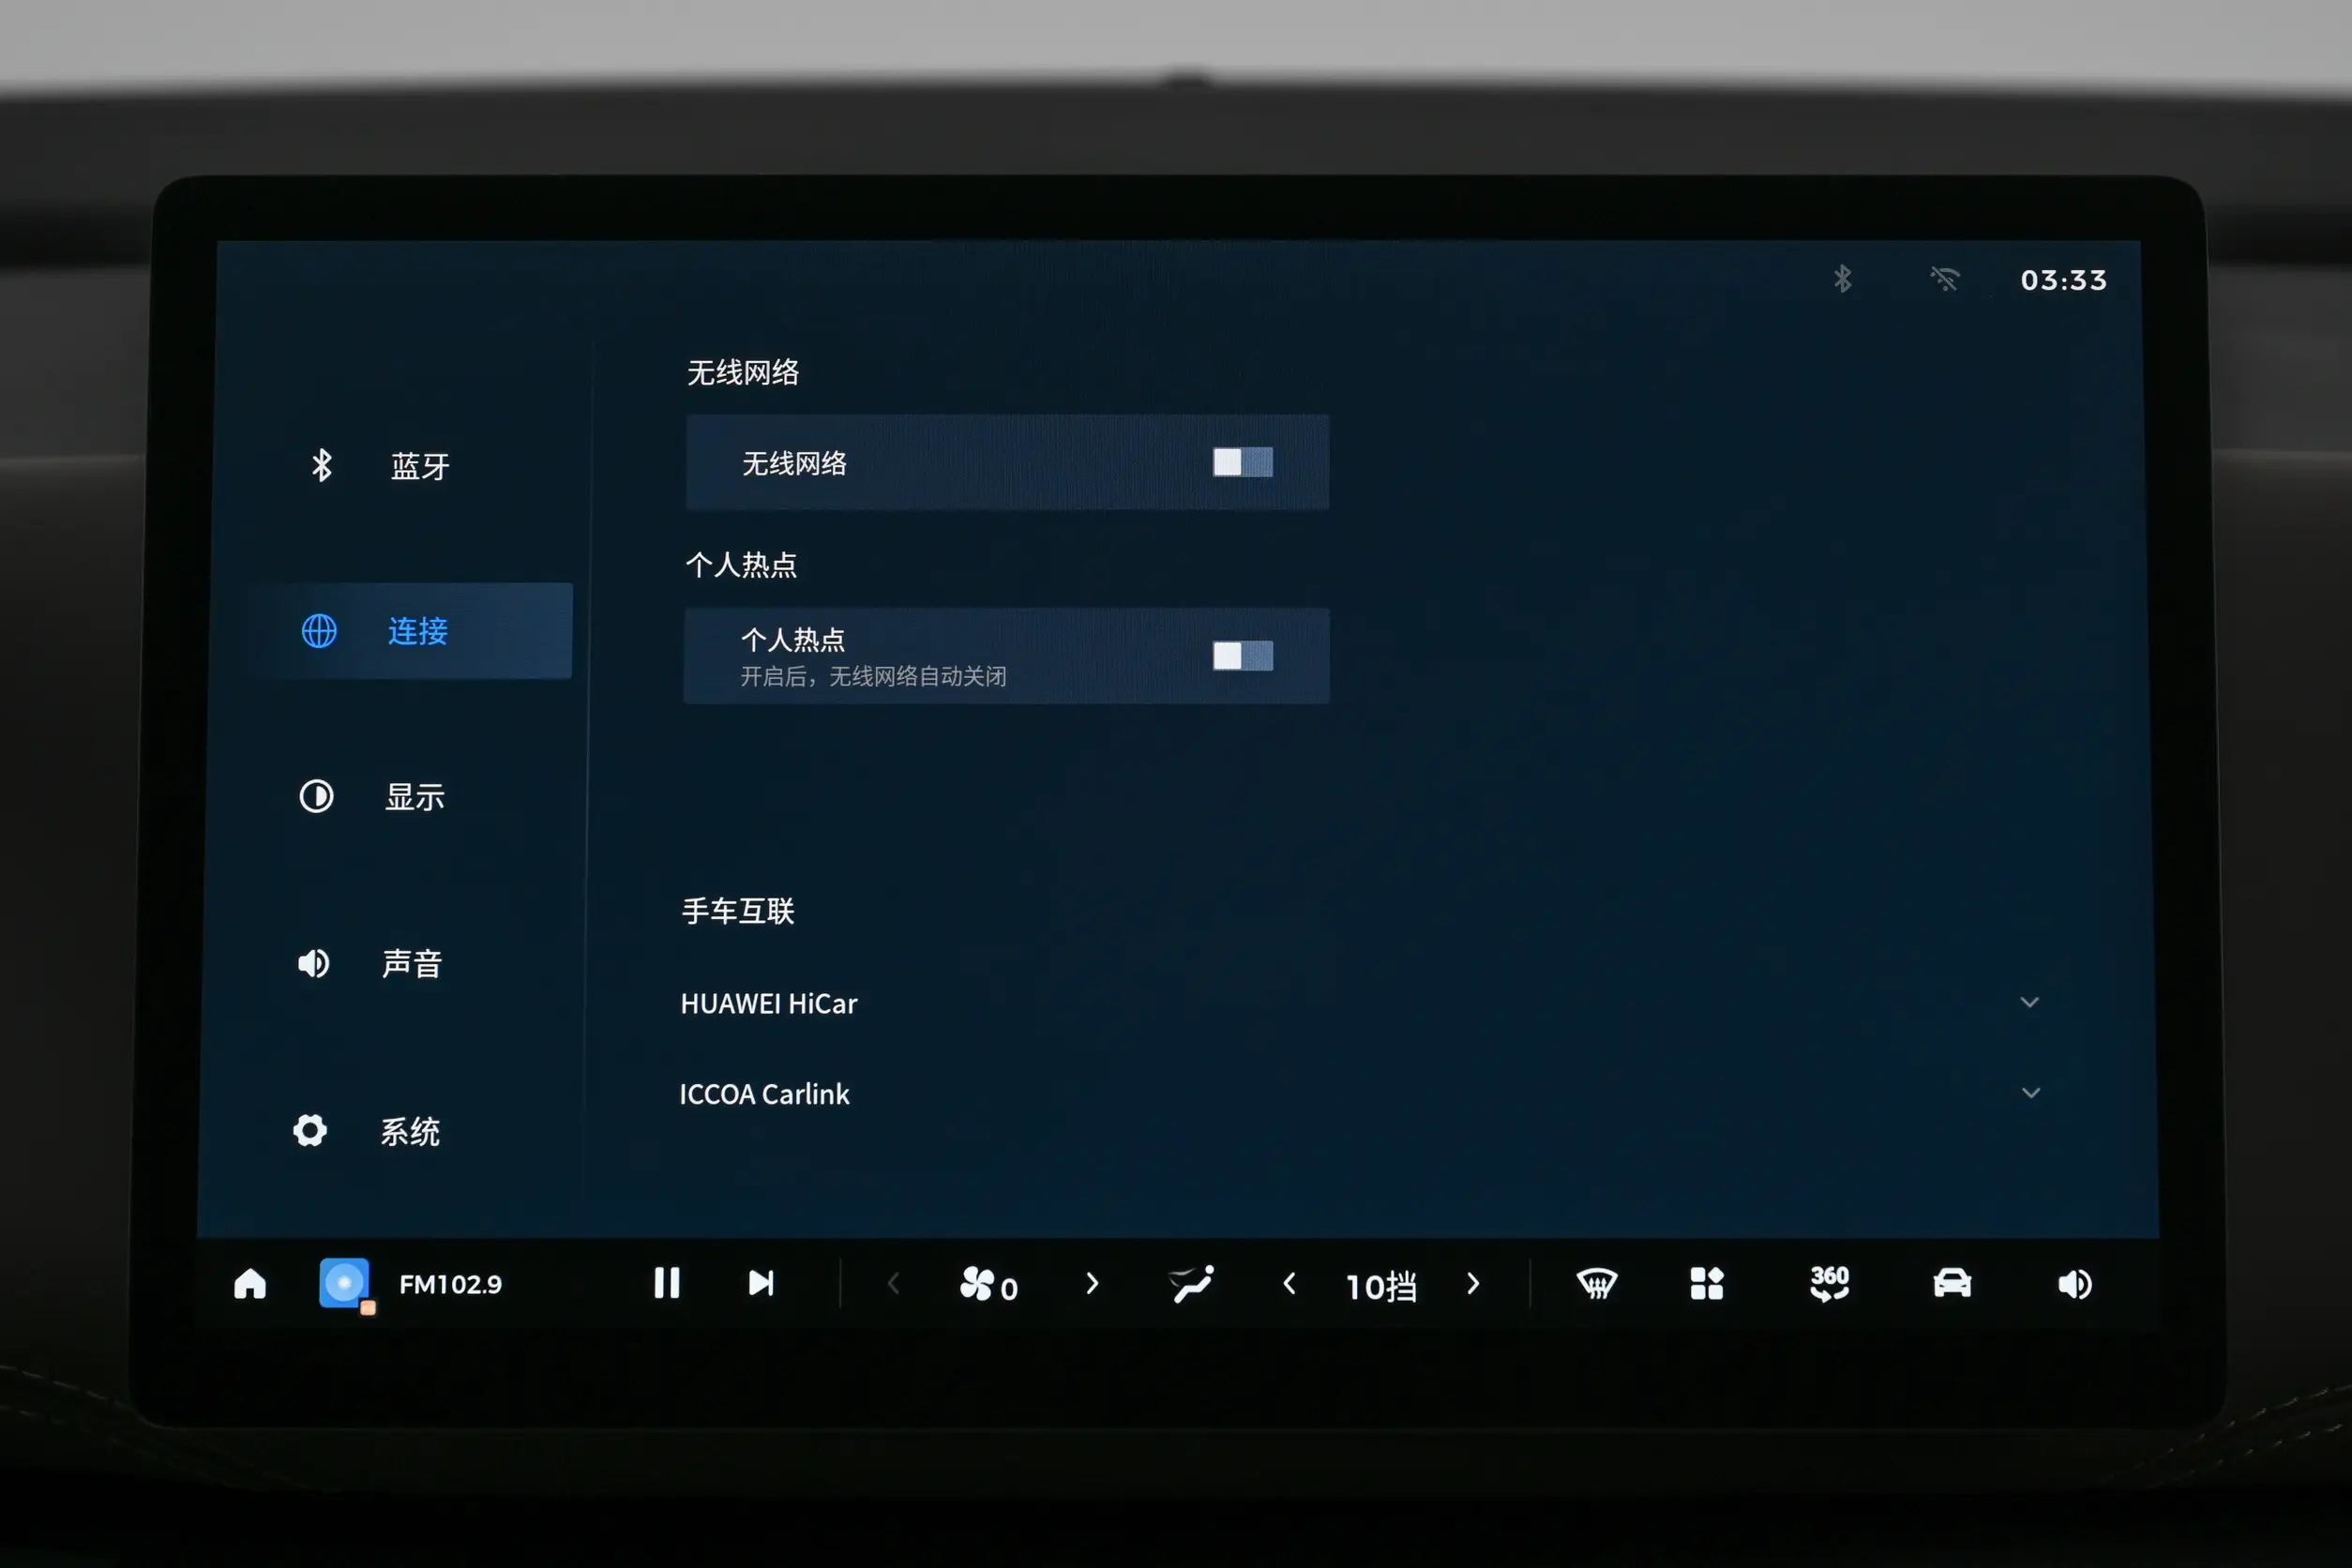This screenshot has height=1568, width=2352.
Task: Open the FM radio app icon
Action: [344, 1284]
